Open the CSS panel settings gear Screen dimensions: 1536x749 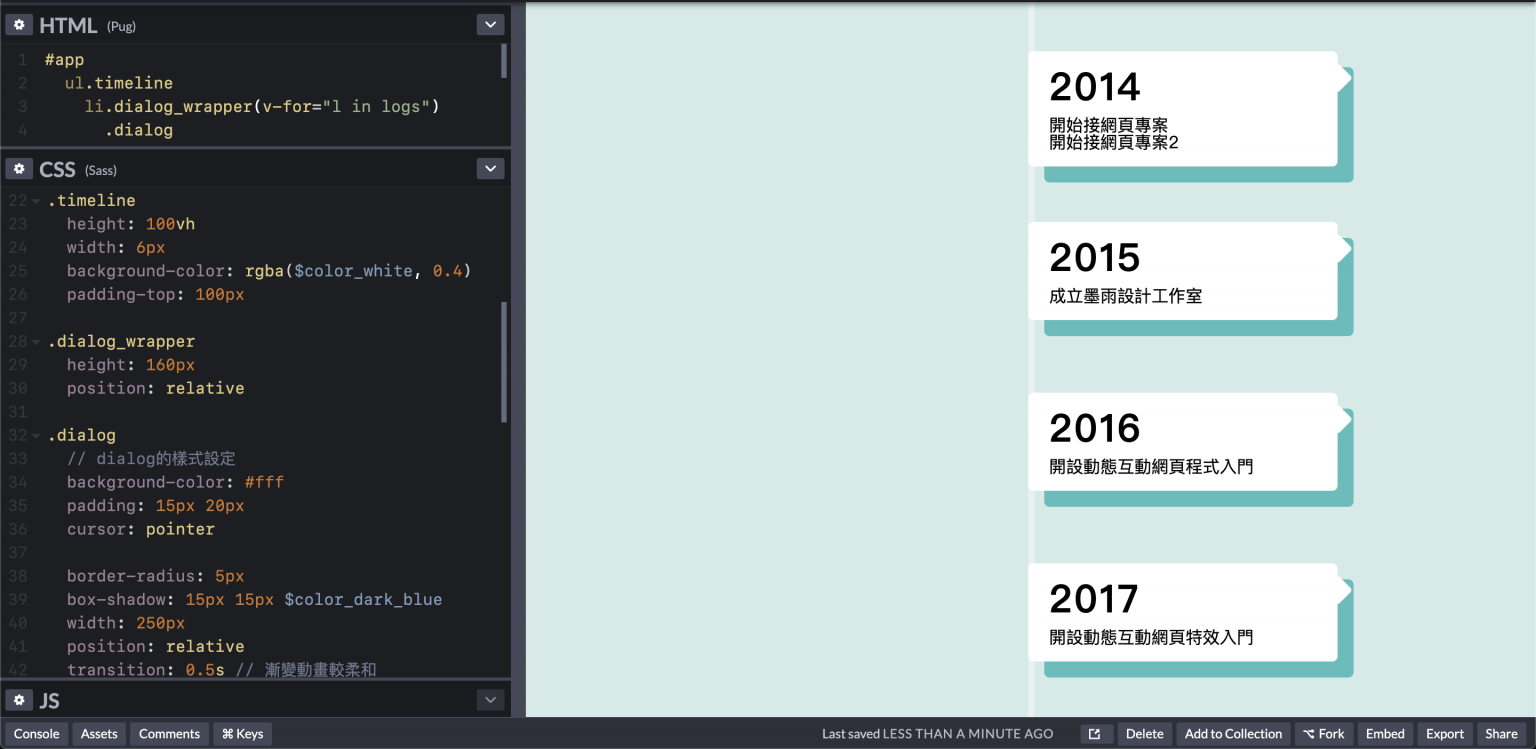click(19, 168)
